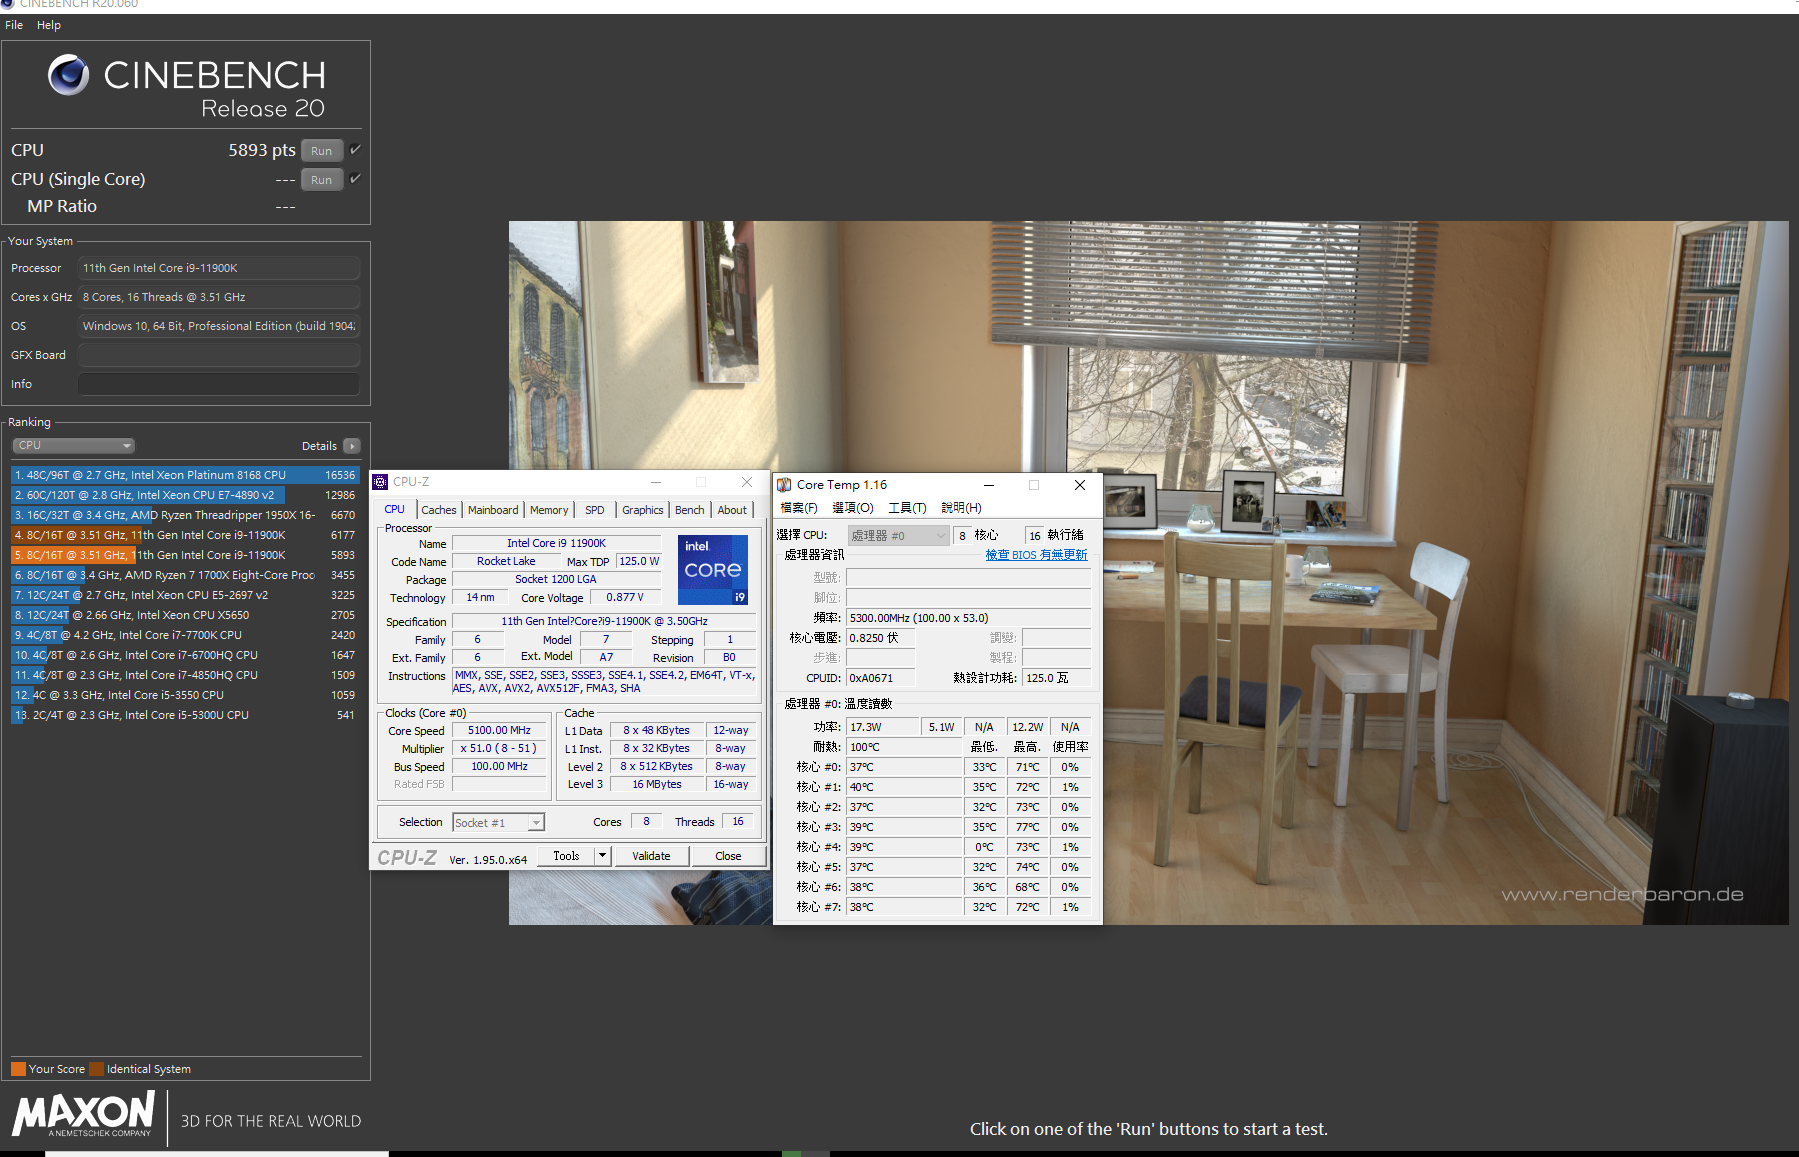Click the Multiplier x 51.0 value
Image resolution: width=1799 pixels, height=1157 pixels.
[x=499, y=749]
